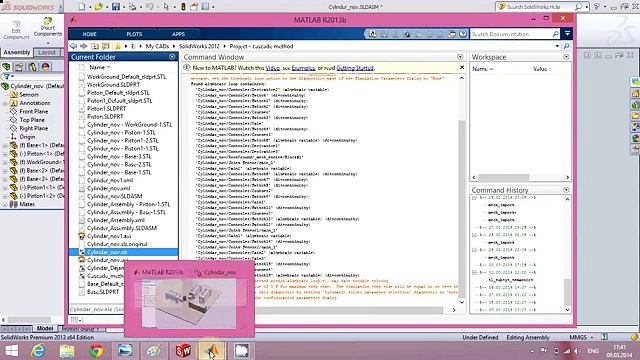Click SolidWorks 2012 path segment
The width and height of the screenshot is (640, 360).
pyautogui.click(x=199, y=46)
